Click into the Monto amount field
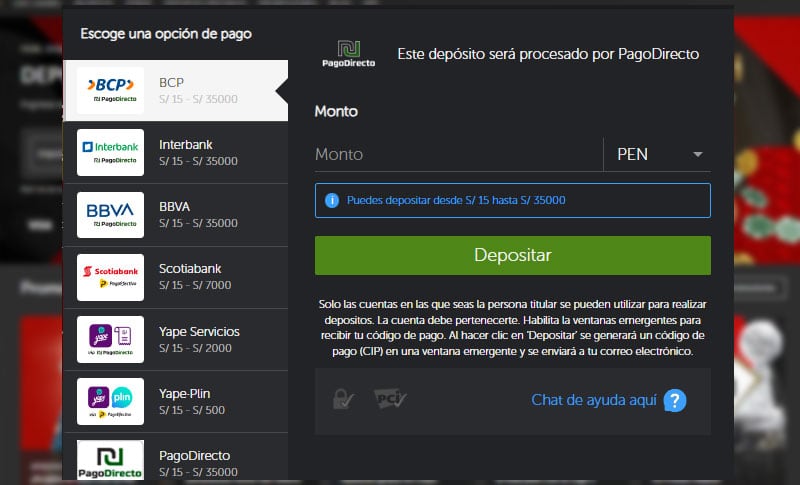This screenshot has height=485, width=800. coord(456,154)
